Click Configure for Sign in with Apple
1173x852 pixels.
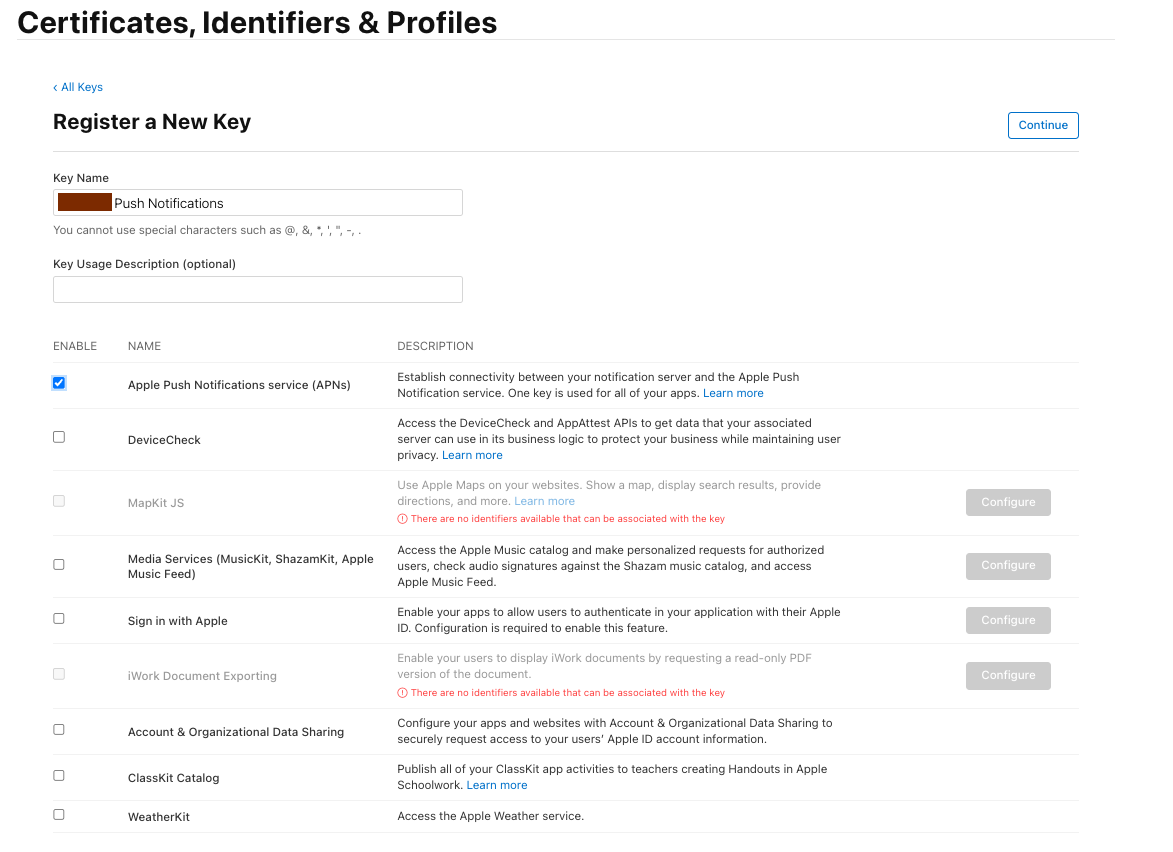coord(1007,620)
